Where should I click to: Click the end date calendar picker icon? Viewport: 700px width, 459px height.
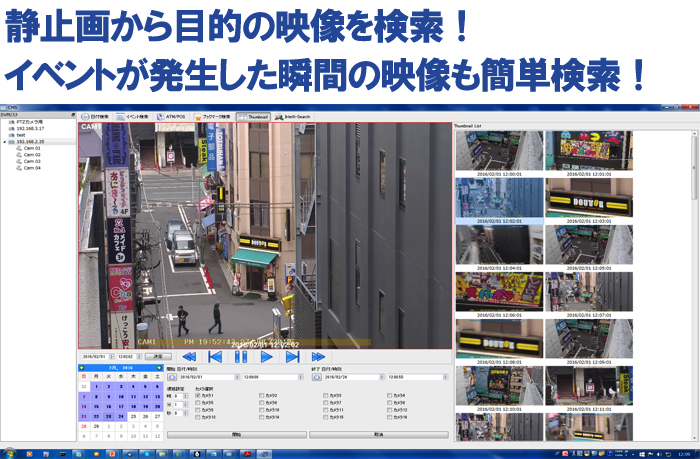point(317,377)
